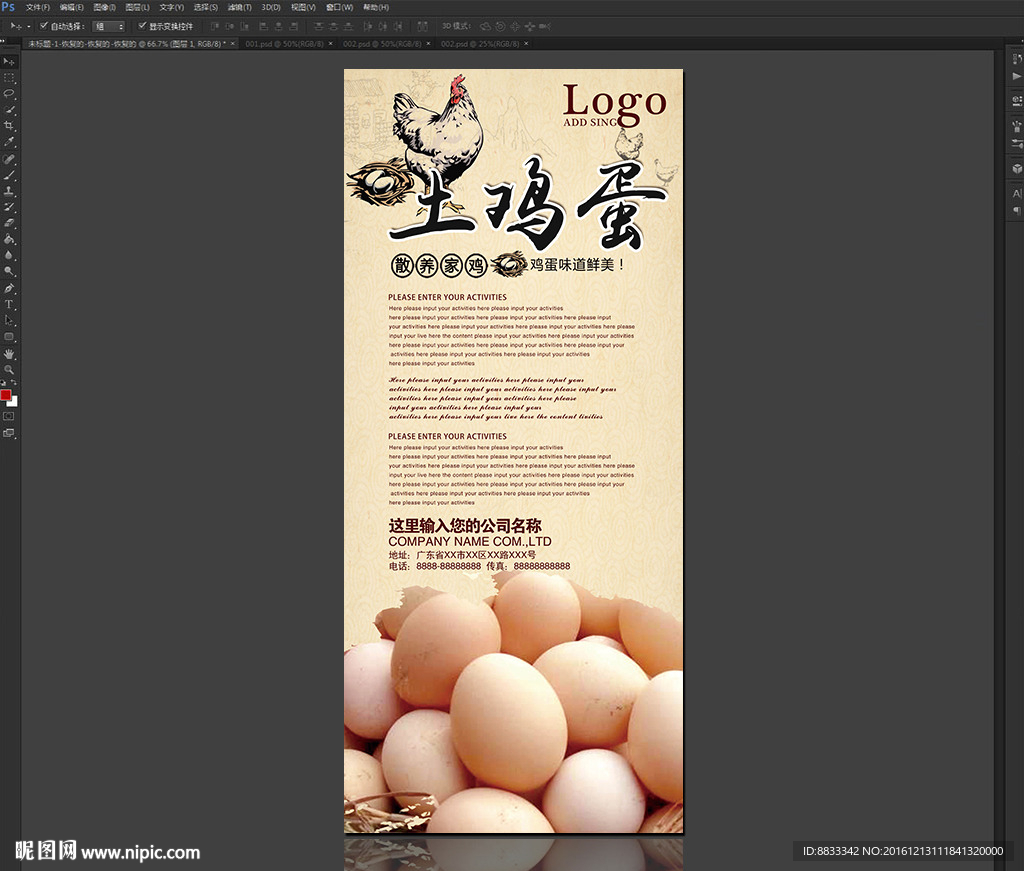Select the Path Selection tool

pos(9,321)
